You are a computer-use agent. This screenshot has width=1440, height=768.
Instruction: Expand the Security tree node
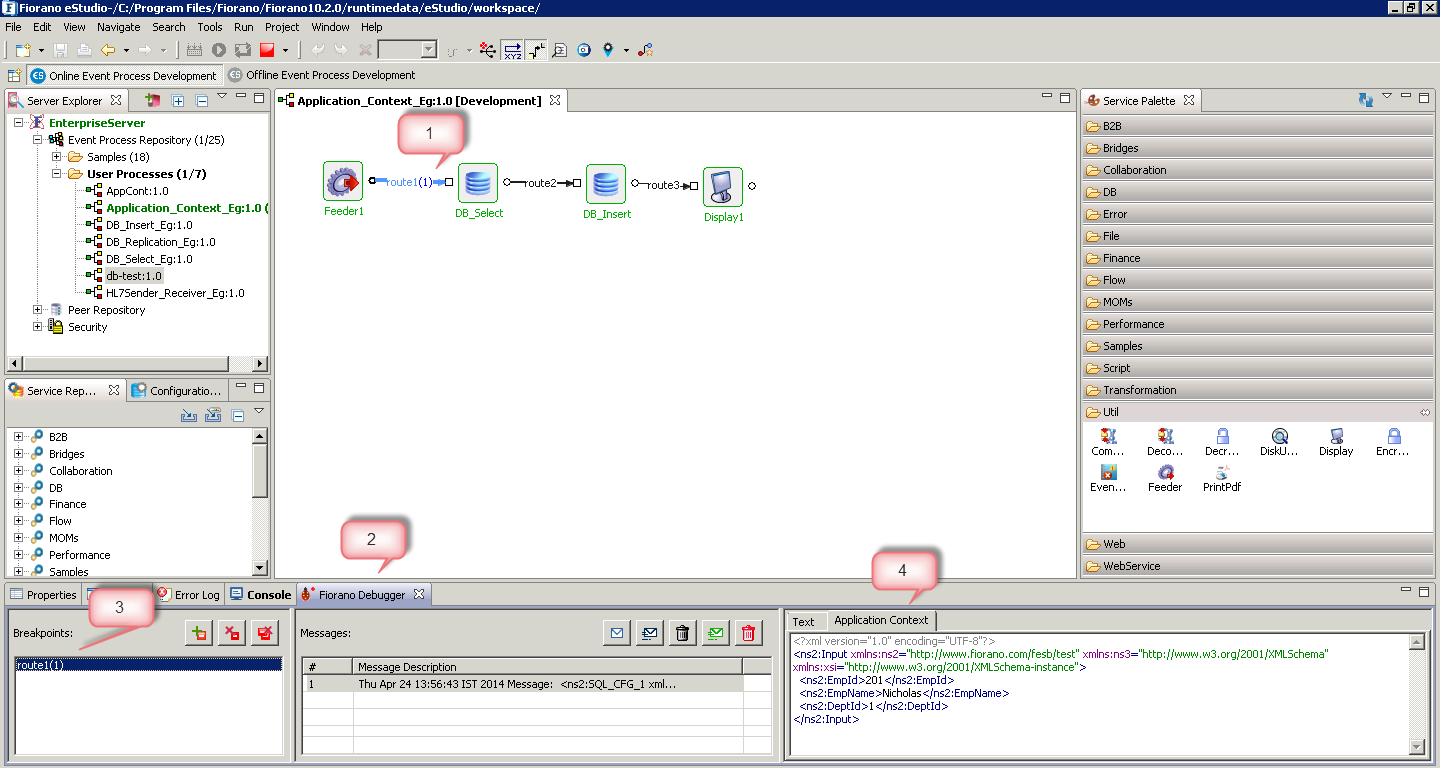(x=38, y=327)
